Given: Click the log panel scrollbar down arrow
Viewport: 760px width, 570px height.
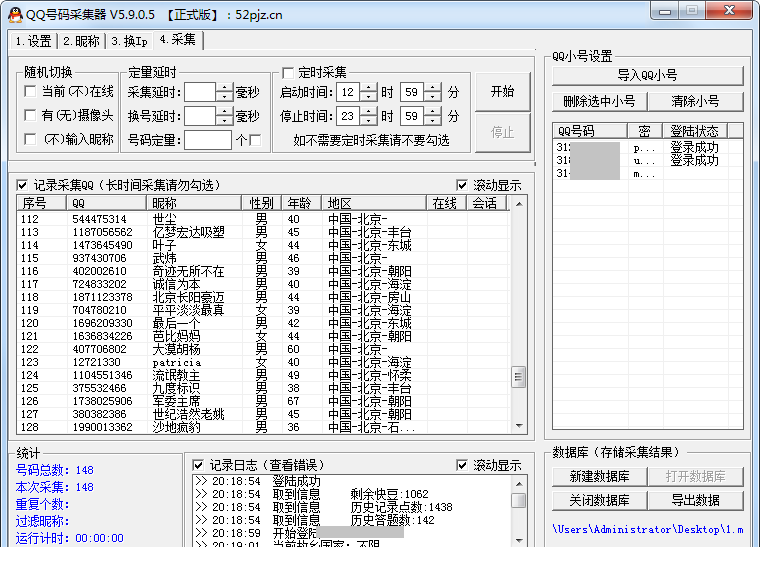Looking at the screenshot, I should [519, 540].
